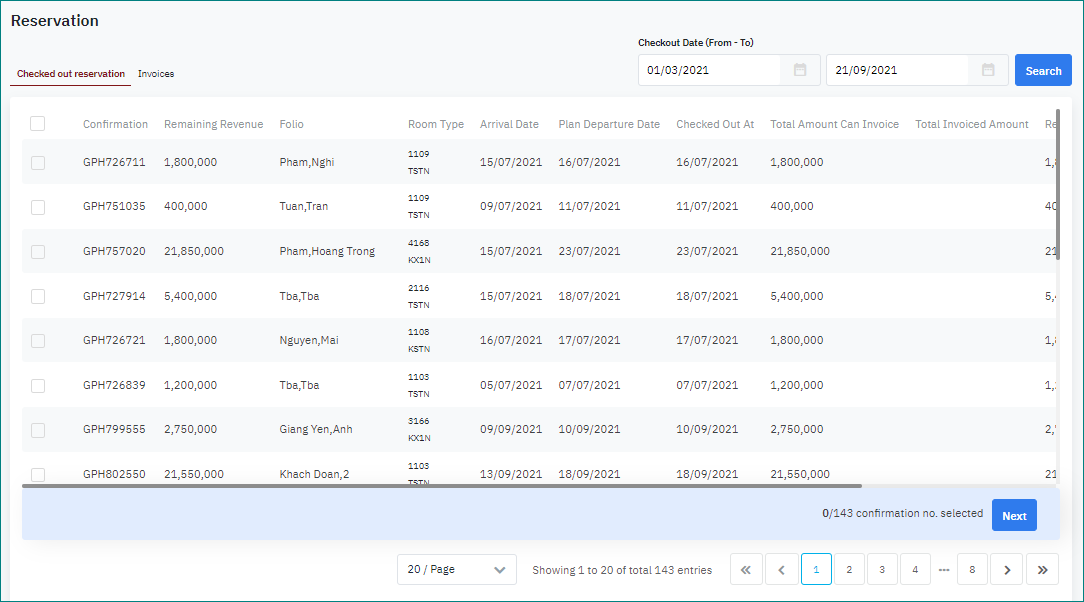Image resolution: width=1084 pixels, height=602 pixels.
Task: Click the Next button
Action: point(1014,516)
